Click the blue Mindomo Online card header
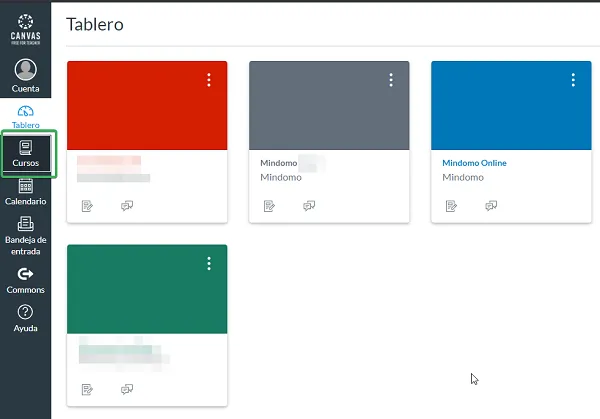The width and height of the screenshot is (600, 419). (x=511, y=105)
